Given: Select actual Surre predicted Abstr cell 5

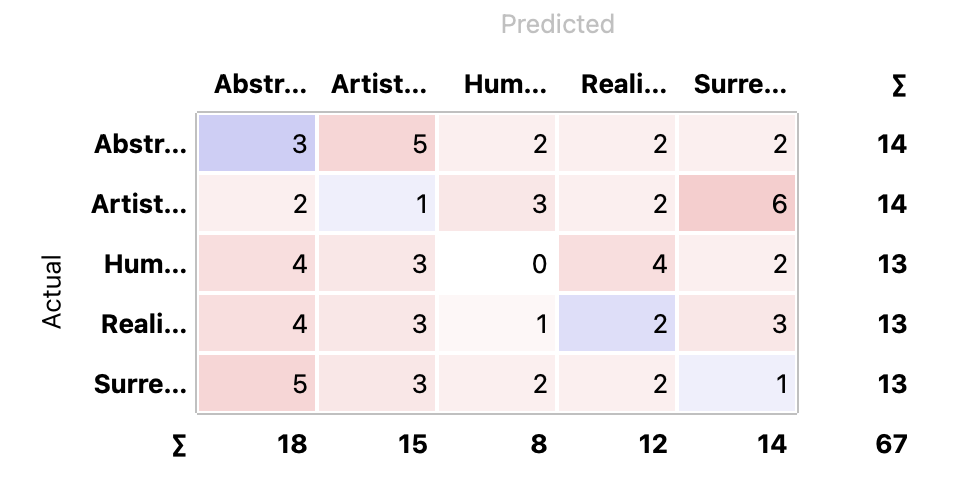Looking at the screenshot, I should pyautogui.click(x=257, y=383).
